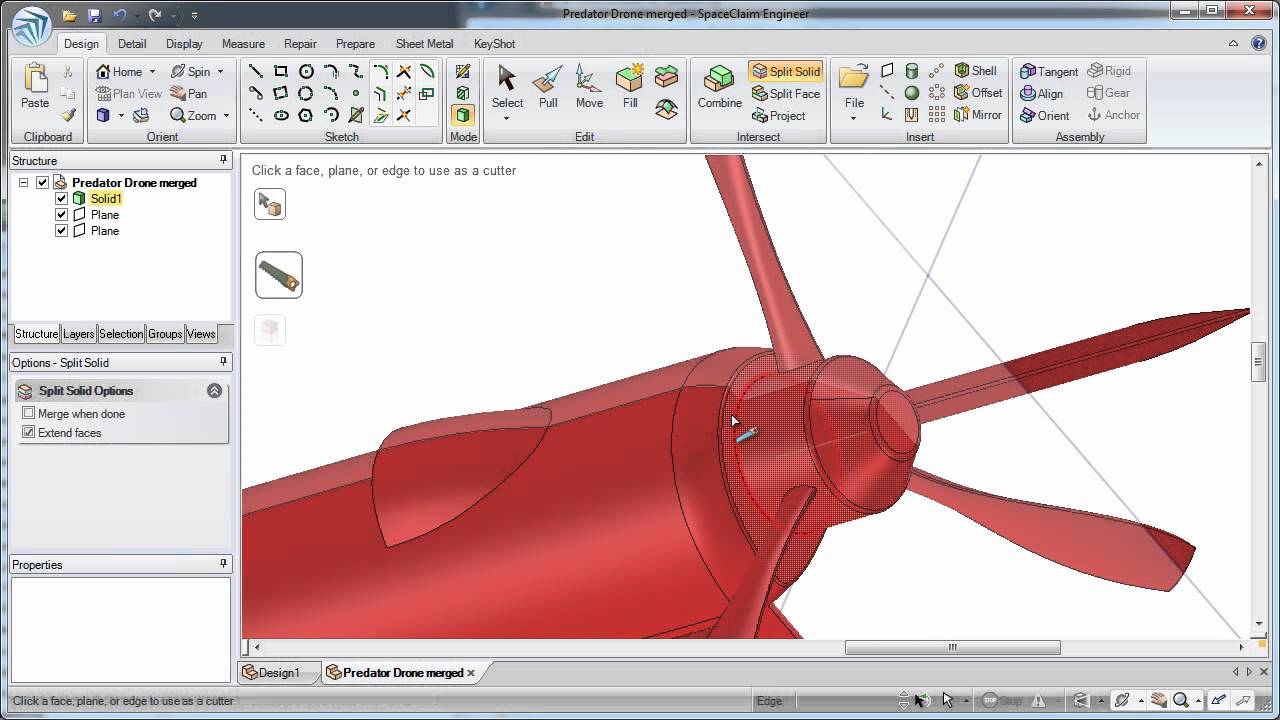Pin the Structure panel
Image resolution: width=1280 pixels, height=720 pixels.
coord(223,160)
